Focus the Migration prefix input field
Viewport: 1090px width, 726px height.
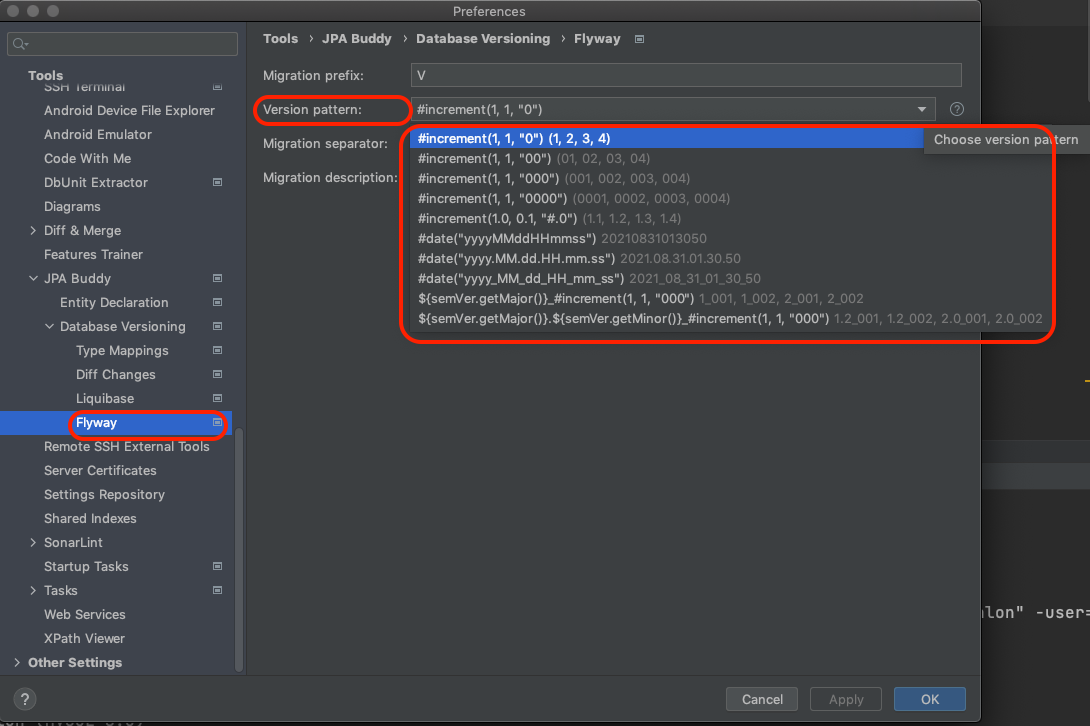(x=686, y=75)
